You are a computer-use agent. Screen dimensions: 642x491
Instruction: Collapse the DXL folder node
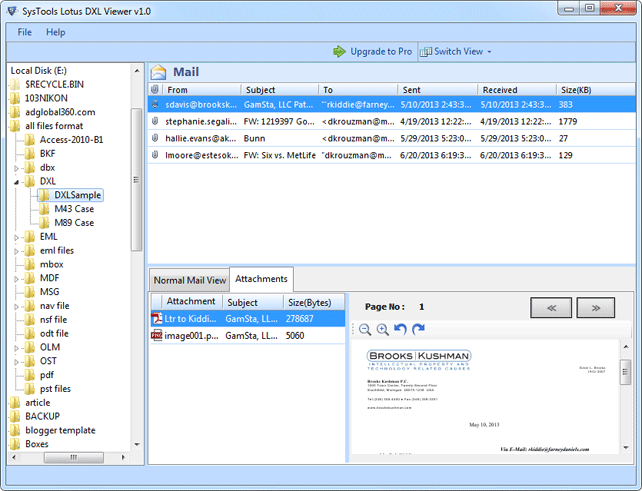(x=16, y=182)
